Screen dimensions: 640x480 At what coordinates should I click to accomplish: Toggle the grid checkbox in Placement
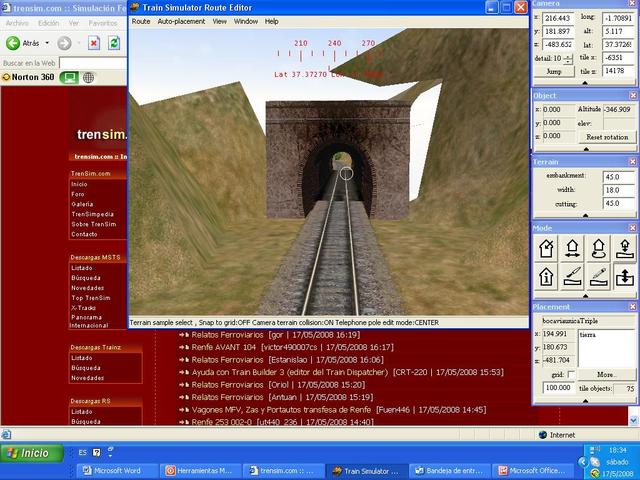coord(573,375)
